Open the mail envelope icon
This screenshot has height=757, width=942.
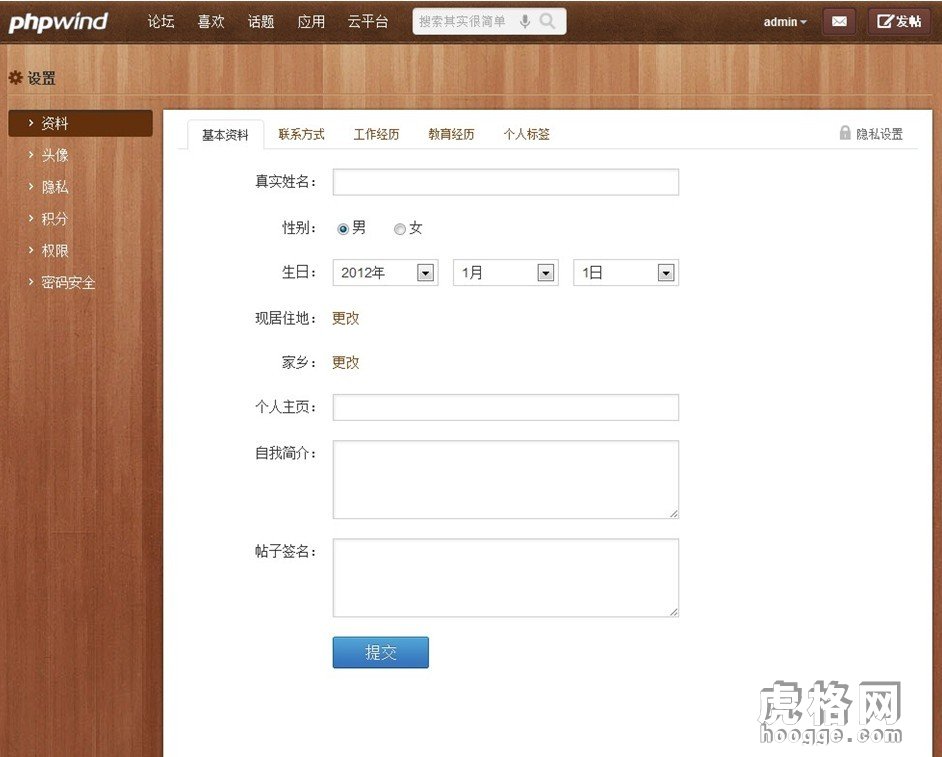click(839, 20)
